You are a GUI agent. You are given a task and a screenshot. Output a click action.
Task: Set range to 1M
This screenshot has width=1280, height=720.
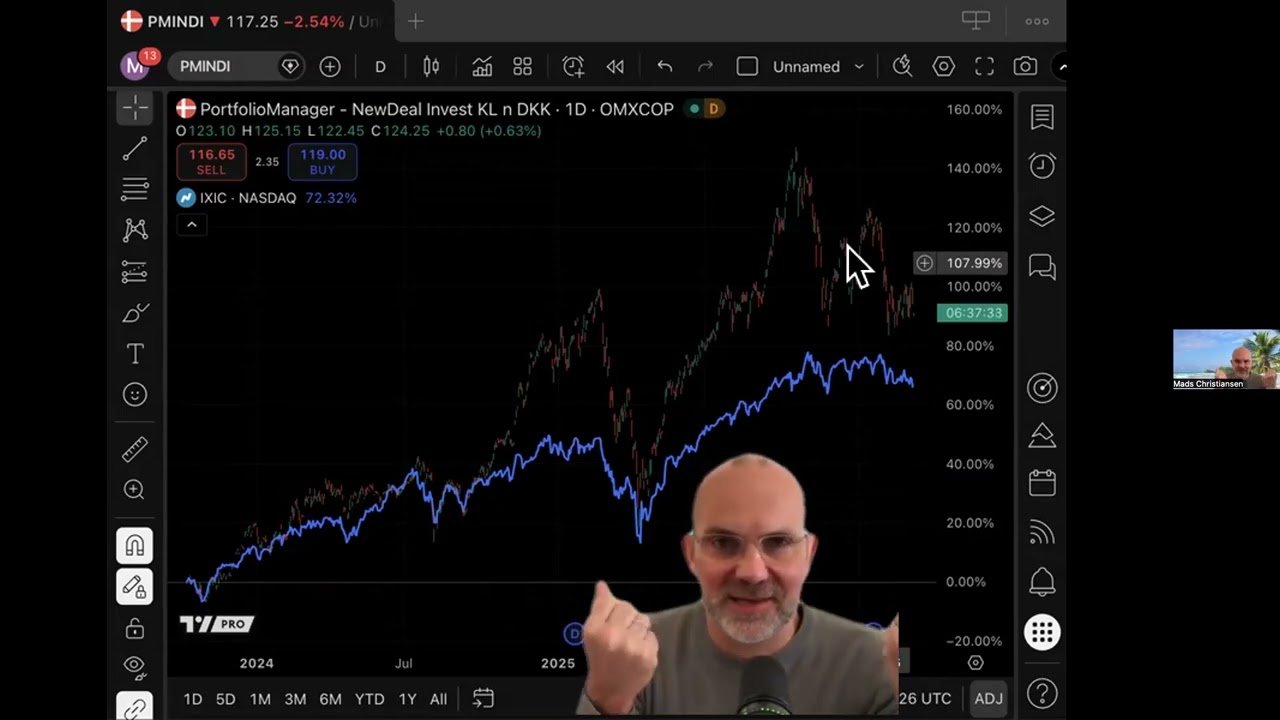[260, 699]
